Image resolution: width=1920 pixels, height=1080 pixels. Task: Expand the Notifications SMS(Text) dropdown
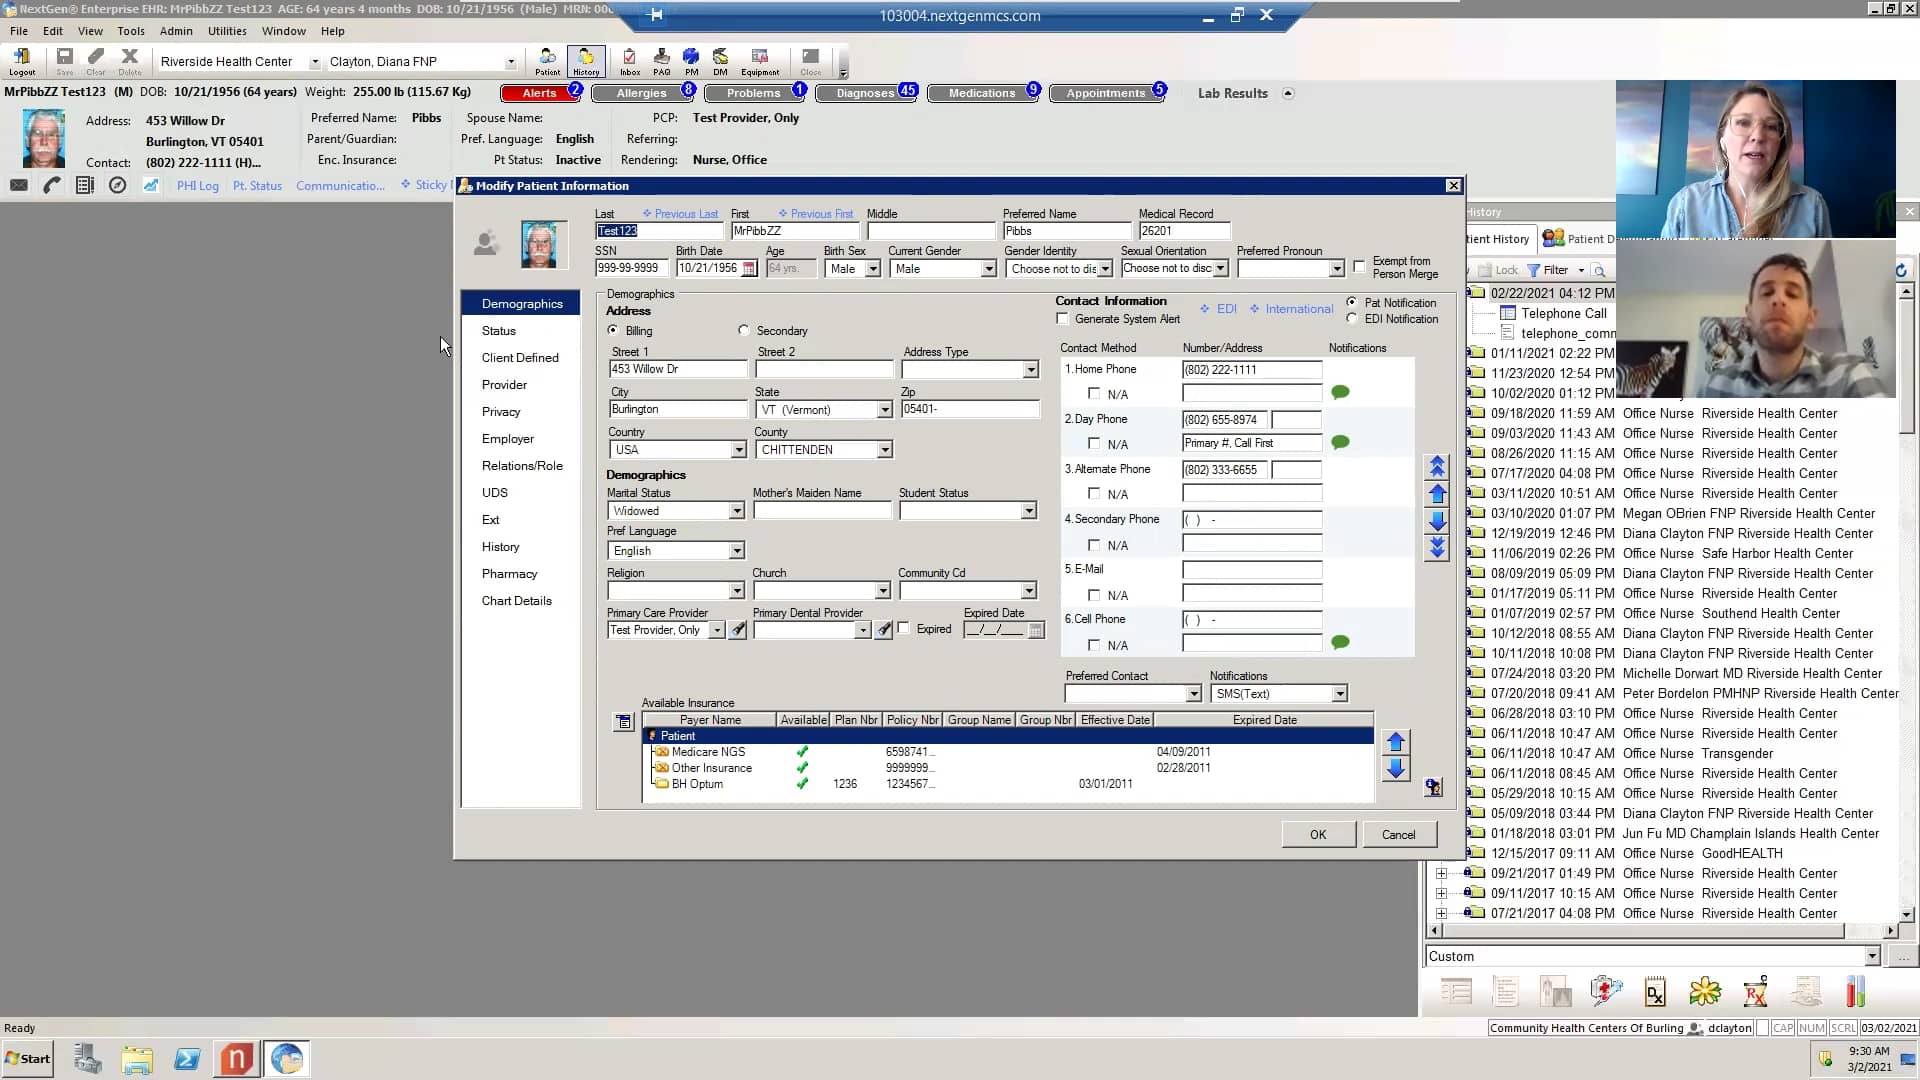pos(1338,693)
